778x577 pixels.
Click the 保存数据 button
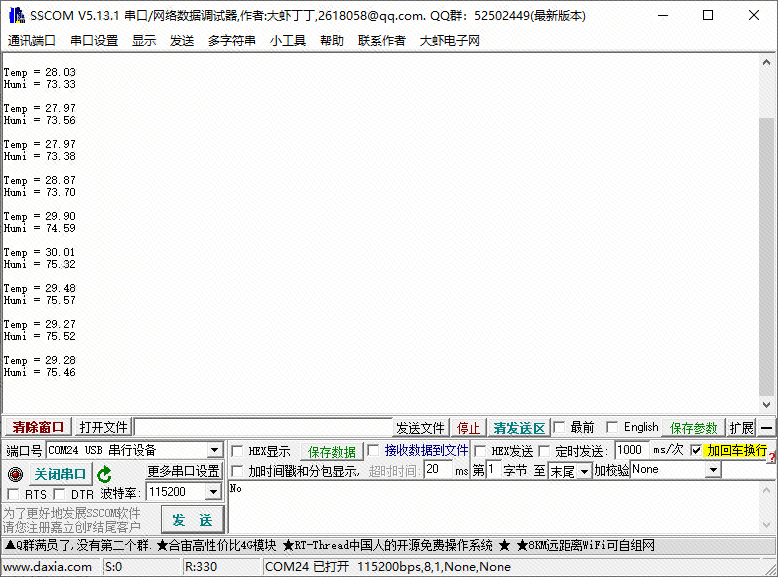pyautogui.click(x=331, y=452)
